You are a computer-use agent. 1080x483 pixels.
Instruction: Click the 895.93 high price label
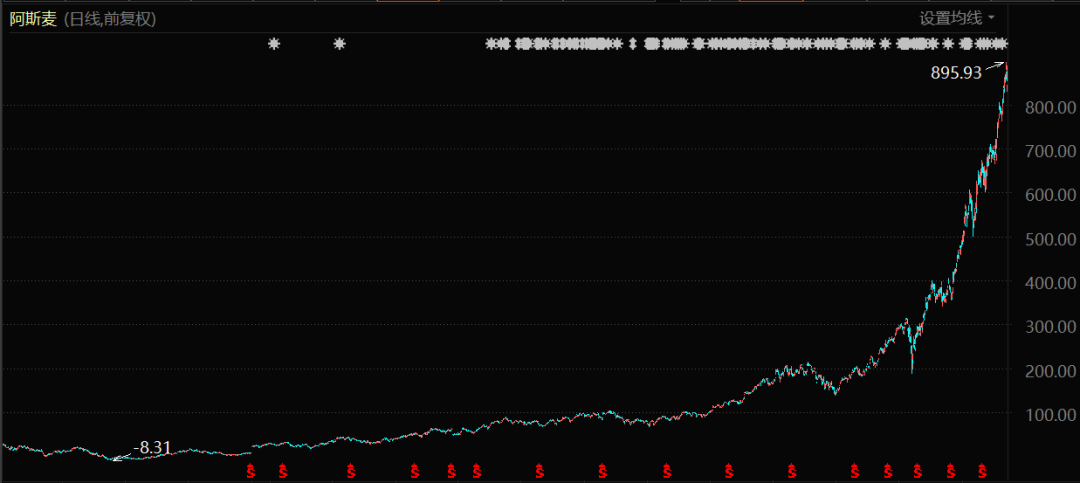(955, 73)
